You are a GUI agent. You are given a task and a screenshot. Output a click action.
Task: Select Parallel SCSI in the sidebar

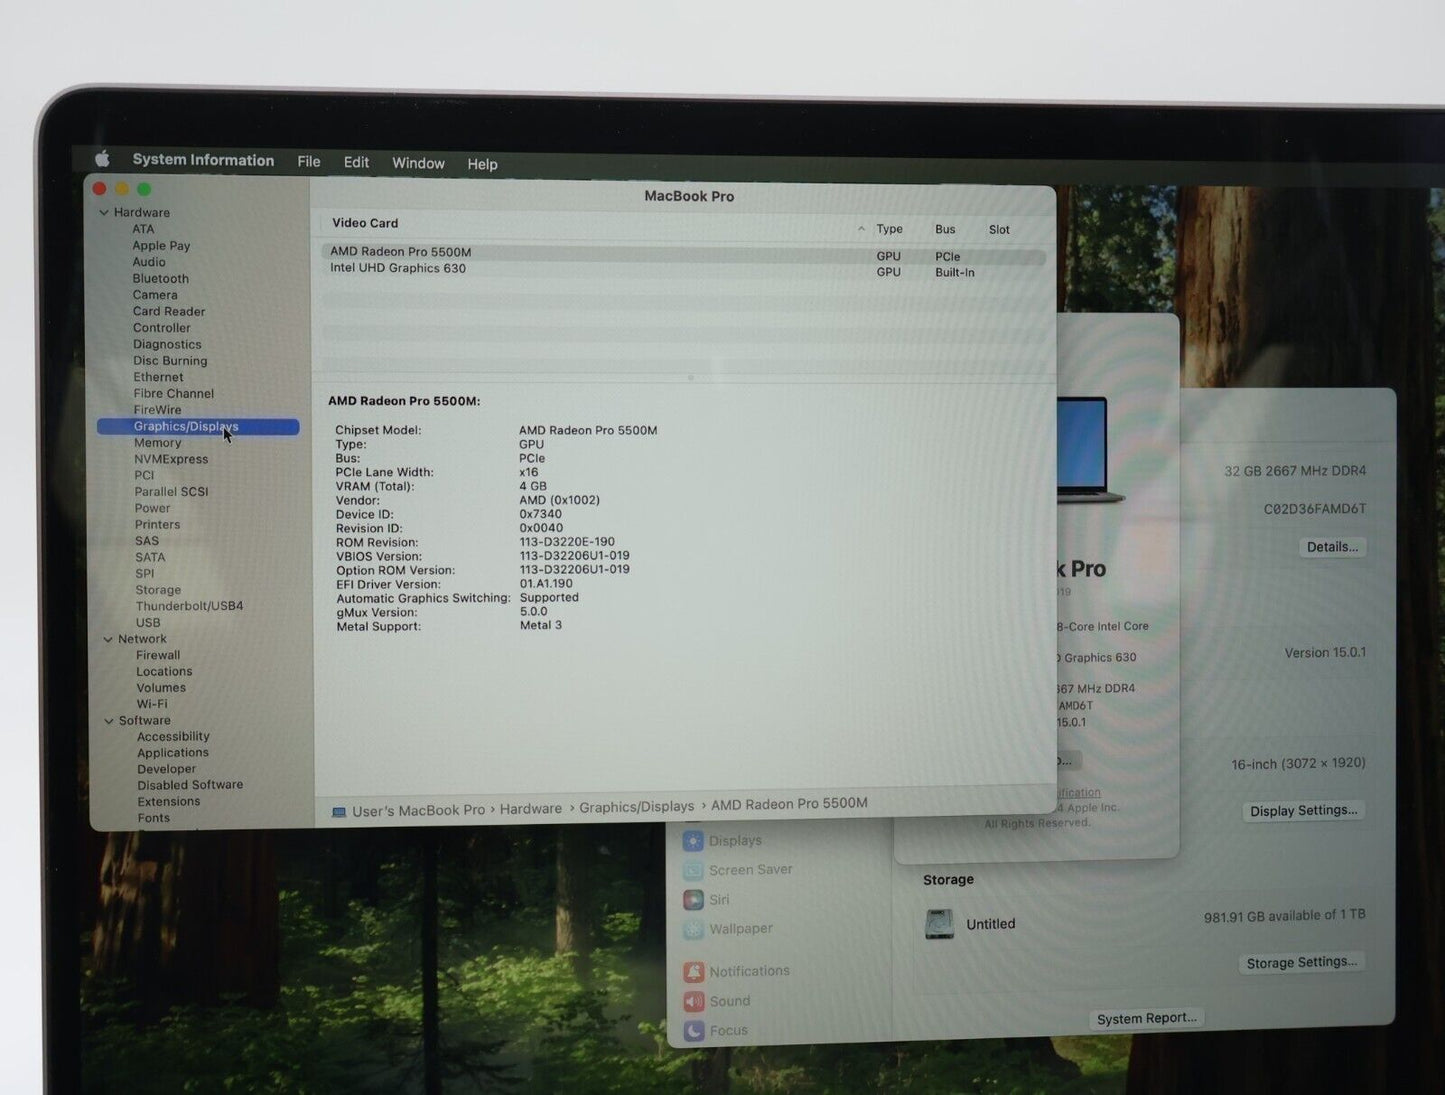click(x=171, y=492)
